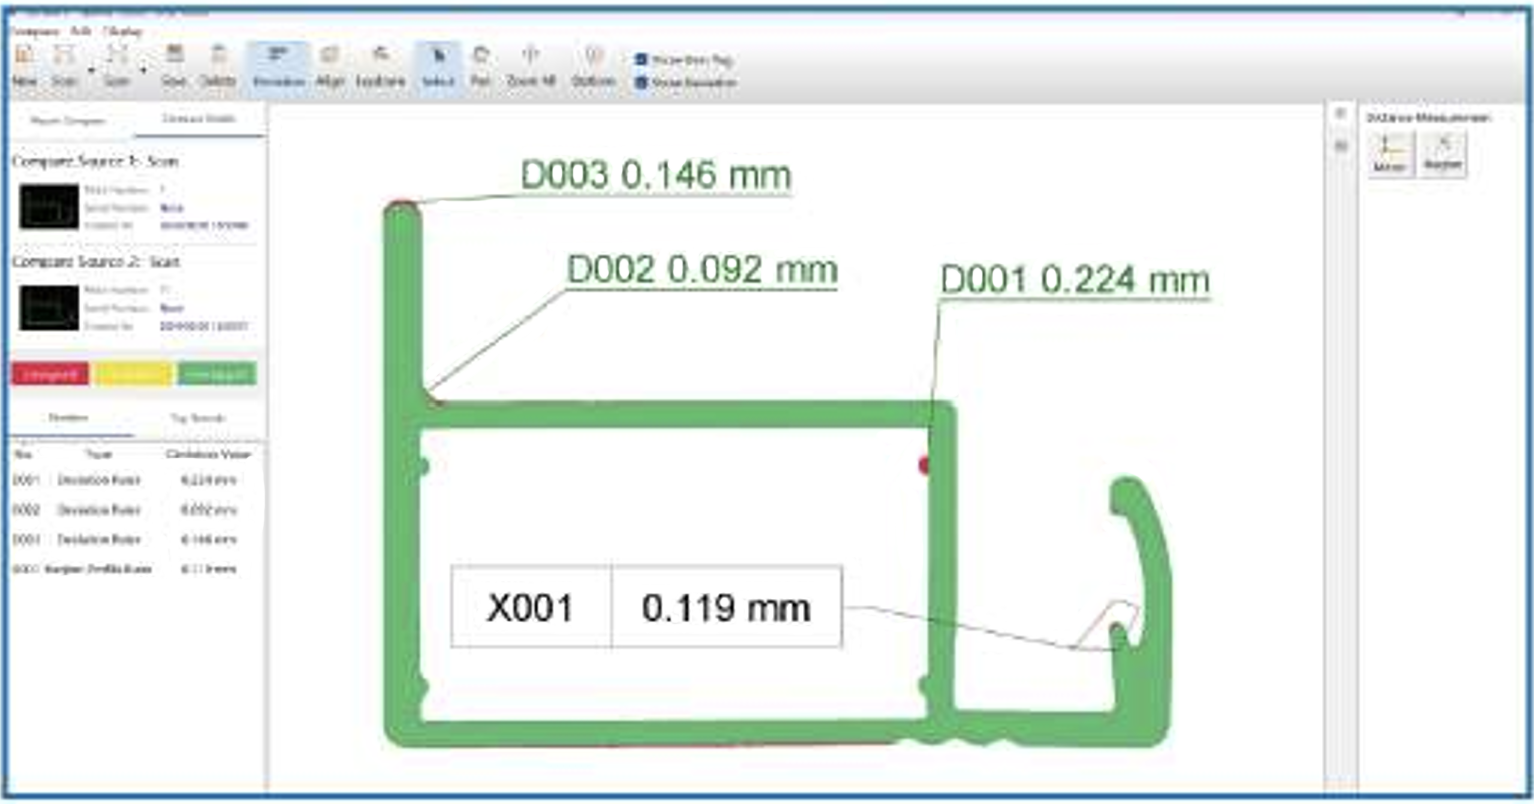Click the D001 0.224 mm annotation label
The width and height of the screenshot is (1534, 804).
click(1075, 280)
